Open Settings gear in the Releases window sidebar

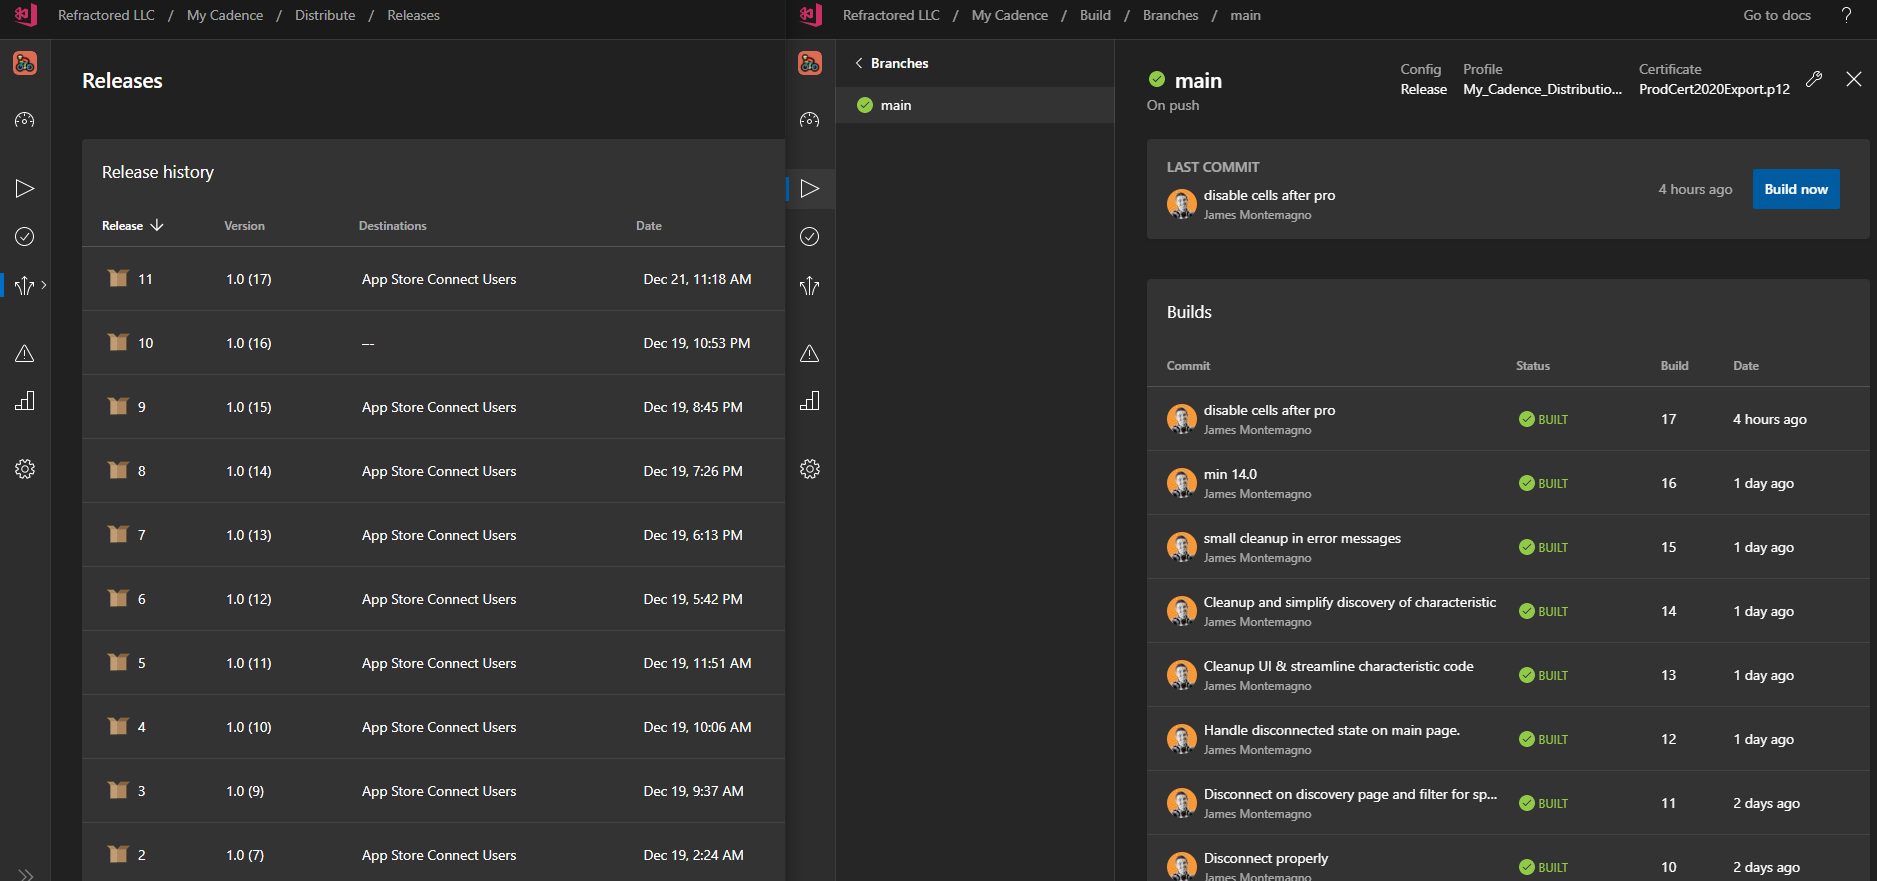pyautogui.click(x=25, y=469)
